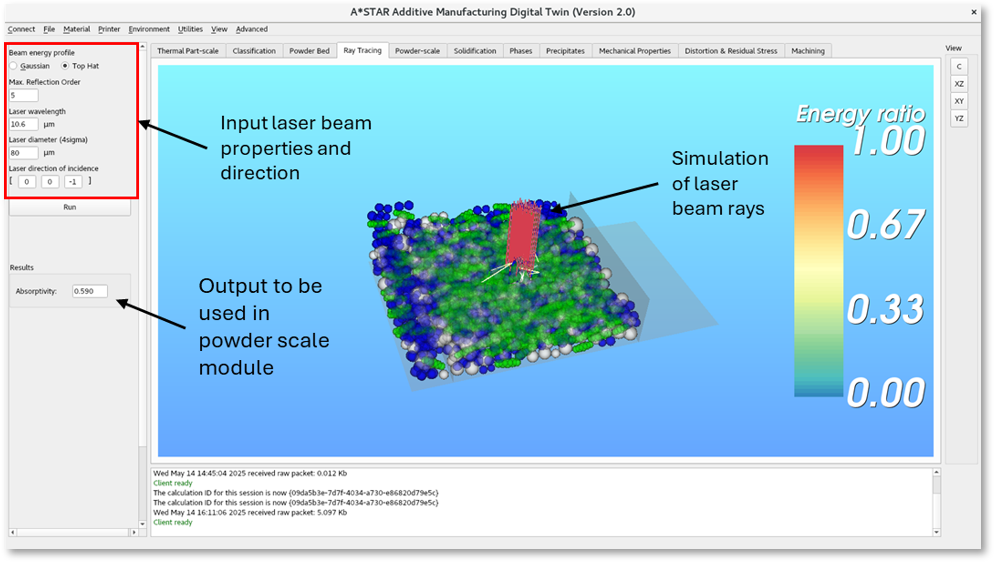Click the Laser wavelength input field
The image size is (994, 562).
tap(23, 124)
